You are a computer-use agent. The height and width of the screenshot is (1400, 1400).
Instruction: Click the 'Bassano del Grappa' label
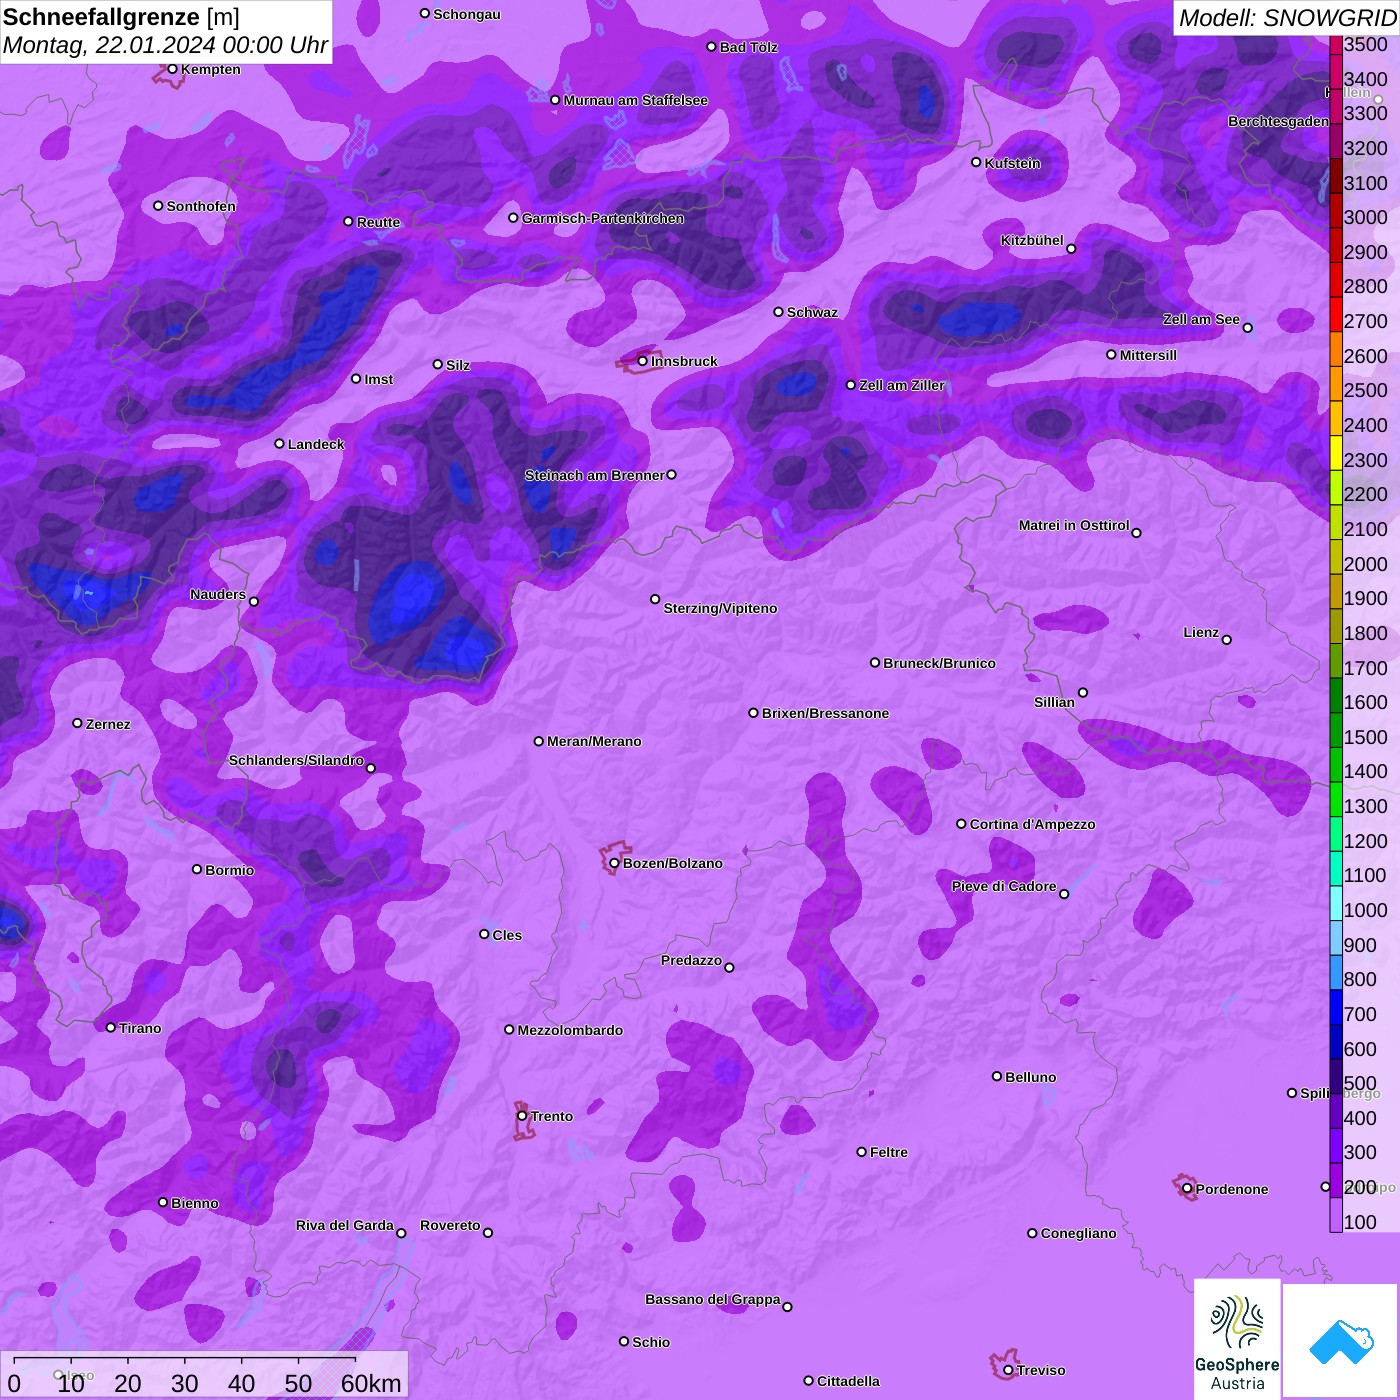[x=712, y=1299]
